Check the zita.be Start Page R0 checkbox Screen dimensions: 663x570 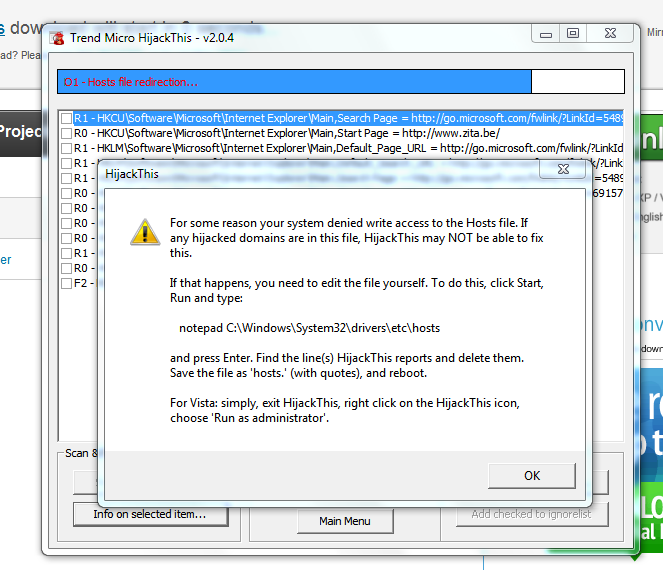pos(66,133)
